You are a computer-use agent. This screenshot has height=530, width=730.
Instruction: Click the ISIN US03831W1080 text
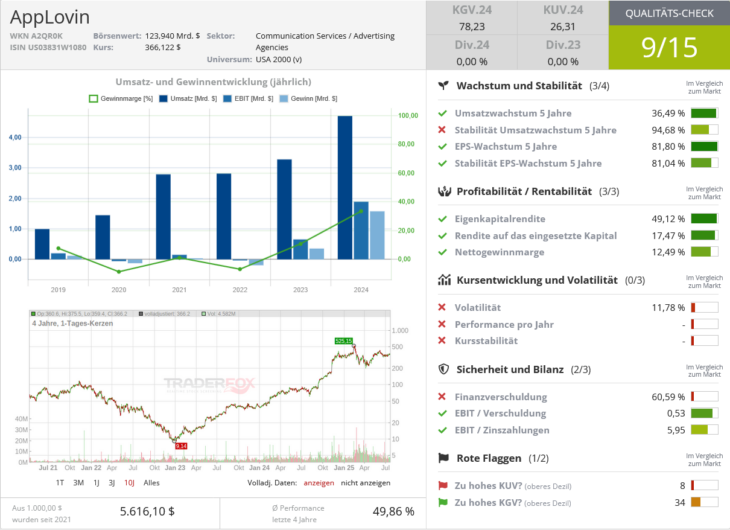click(x=48, y=48)
